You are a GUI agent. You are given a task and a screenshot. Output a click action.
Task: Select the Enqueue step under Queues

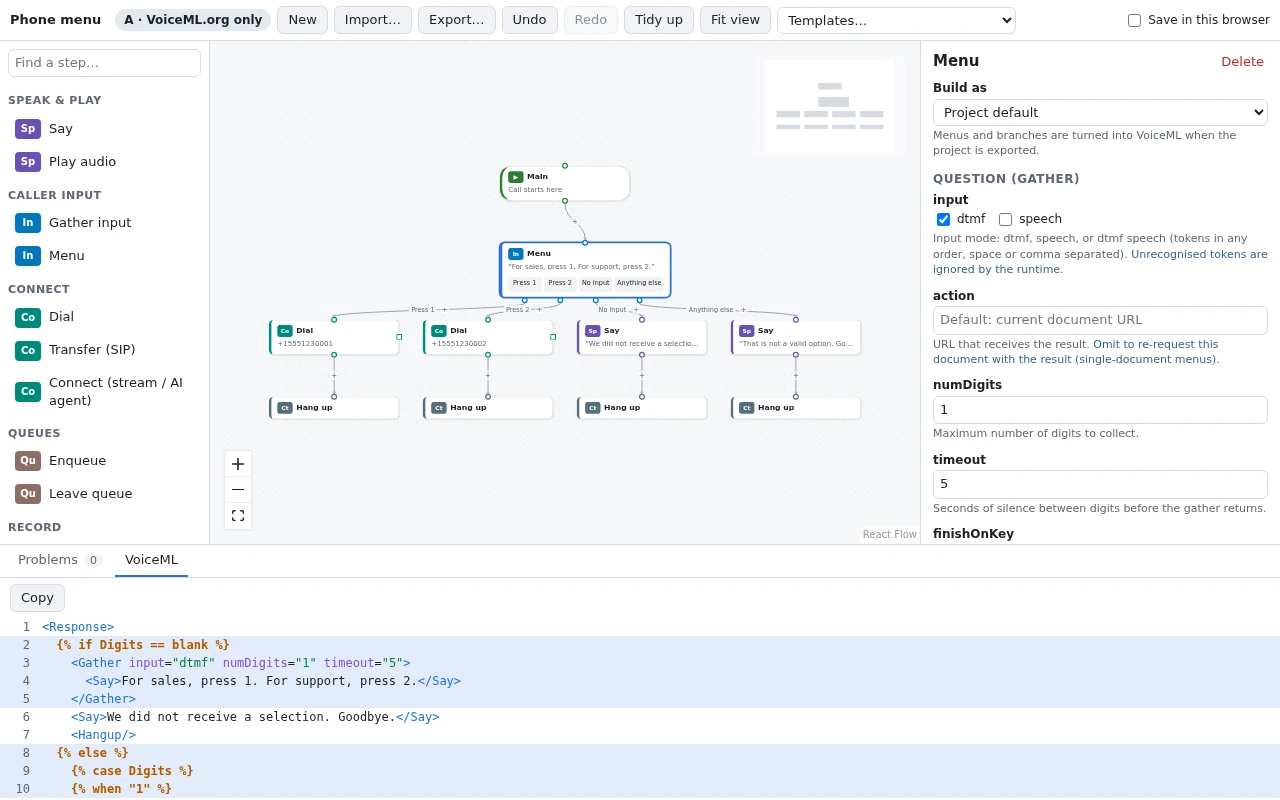(104, 461)
